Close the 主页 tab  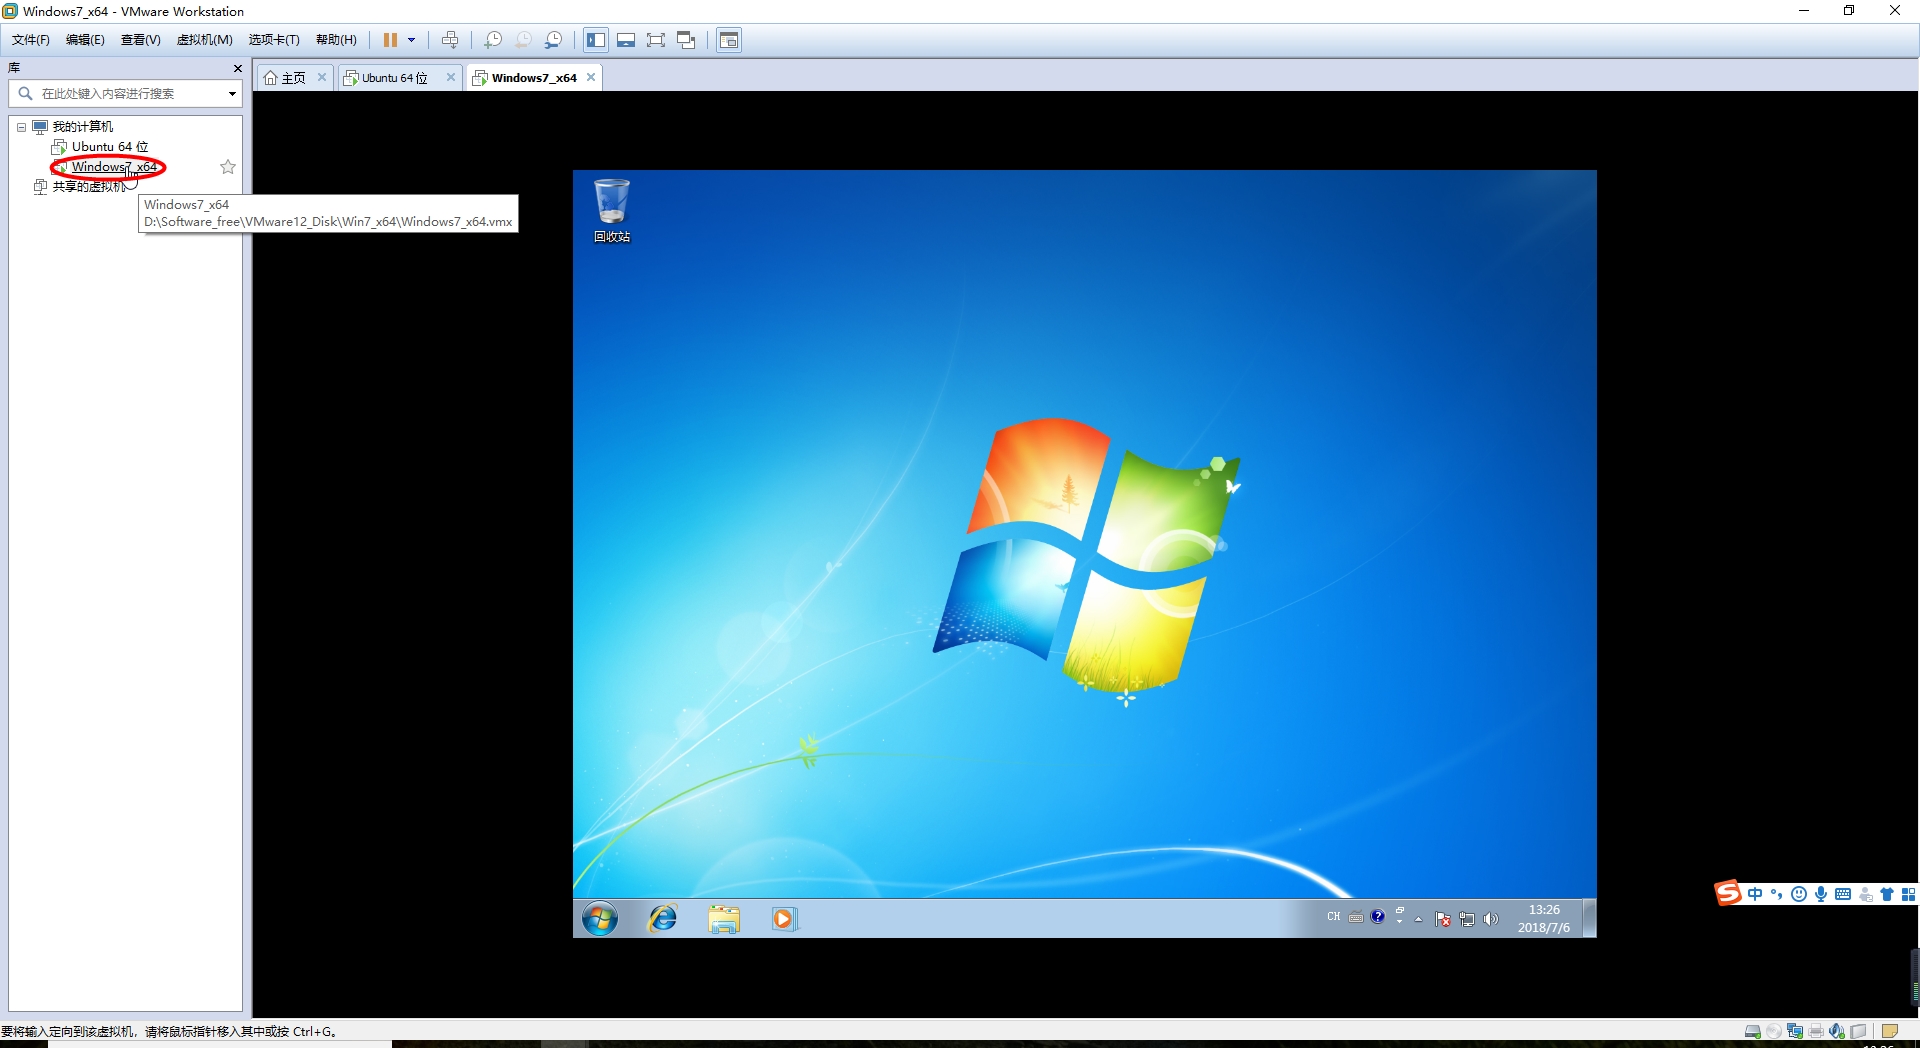click(x=322, y=77)
